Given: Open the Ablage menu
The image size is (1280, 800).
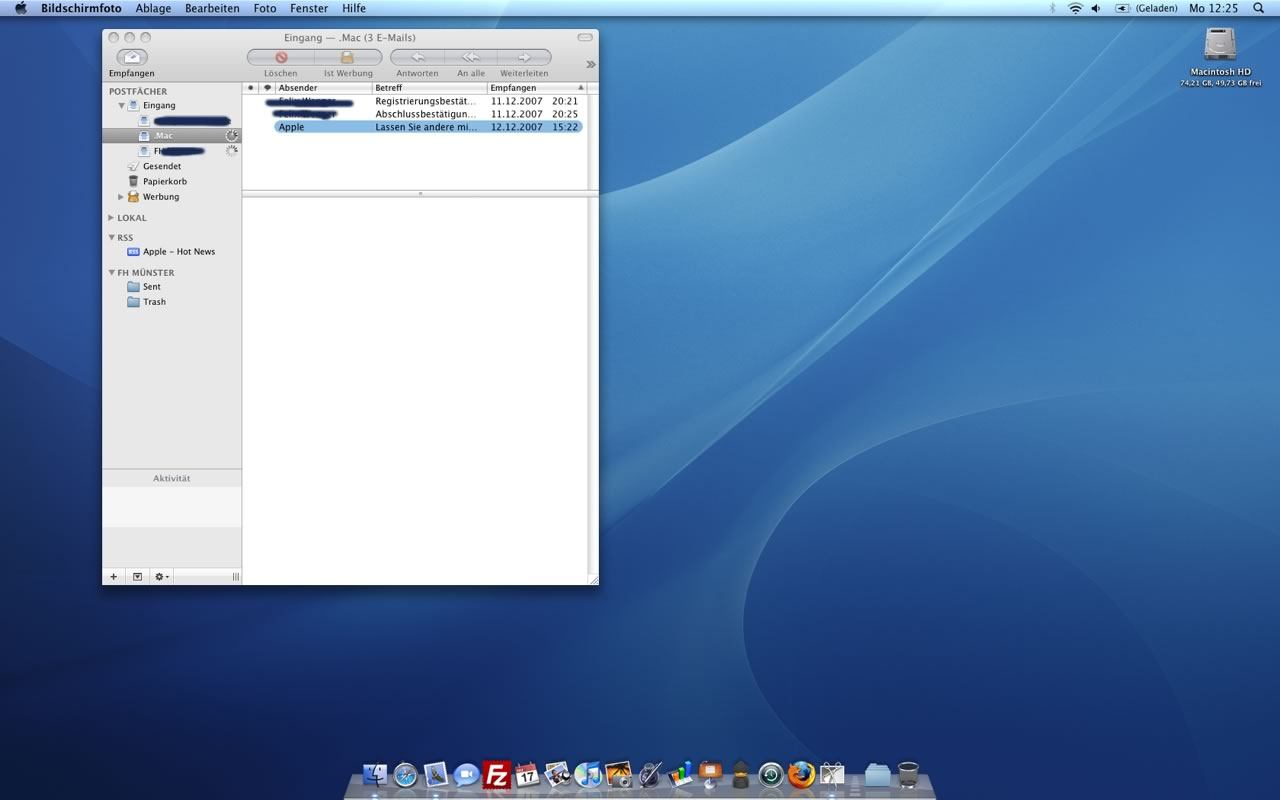Looking at the screenshot, I should click(153, 8).
